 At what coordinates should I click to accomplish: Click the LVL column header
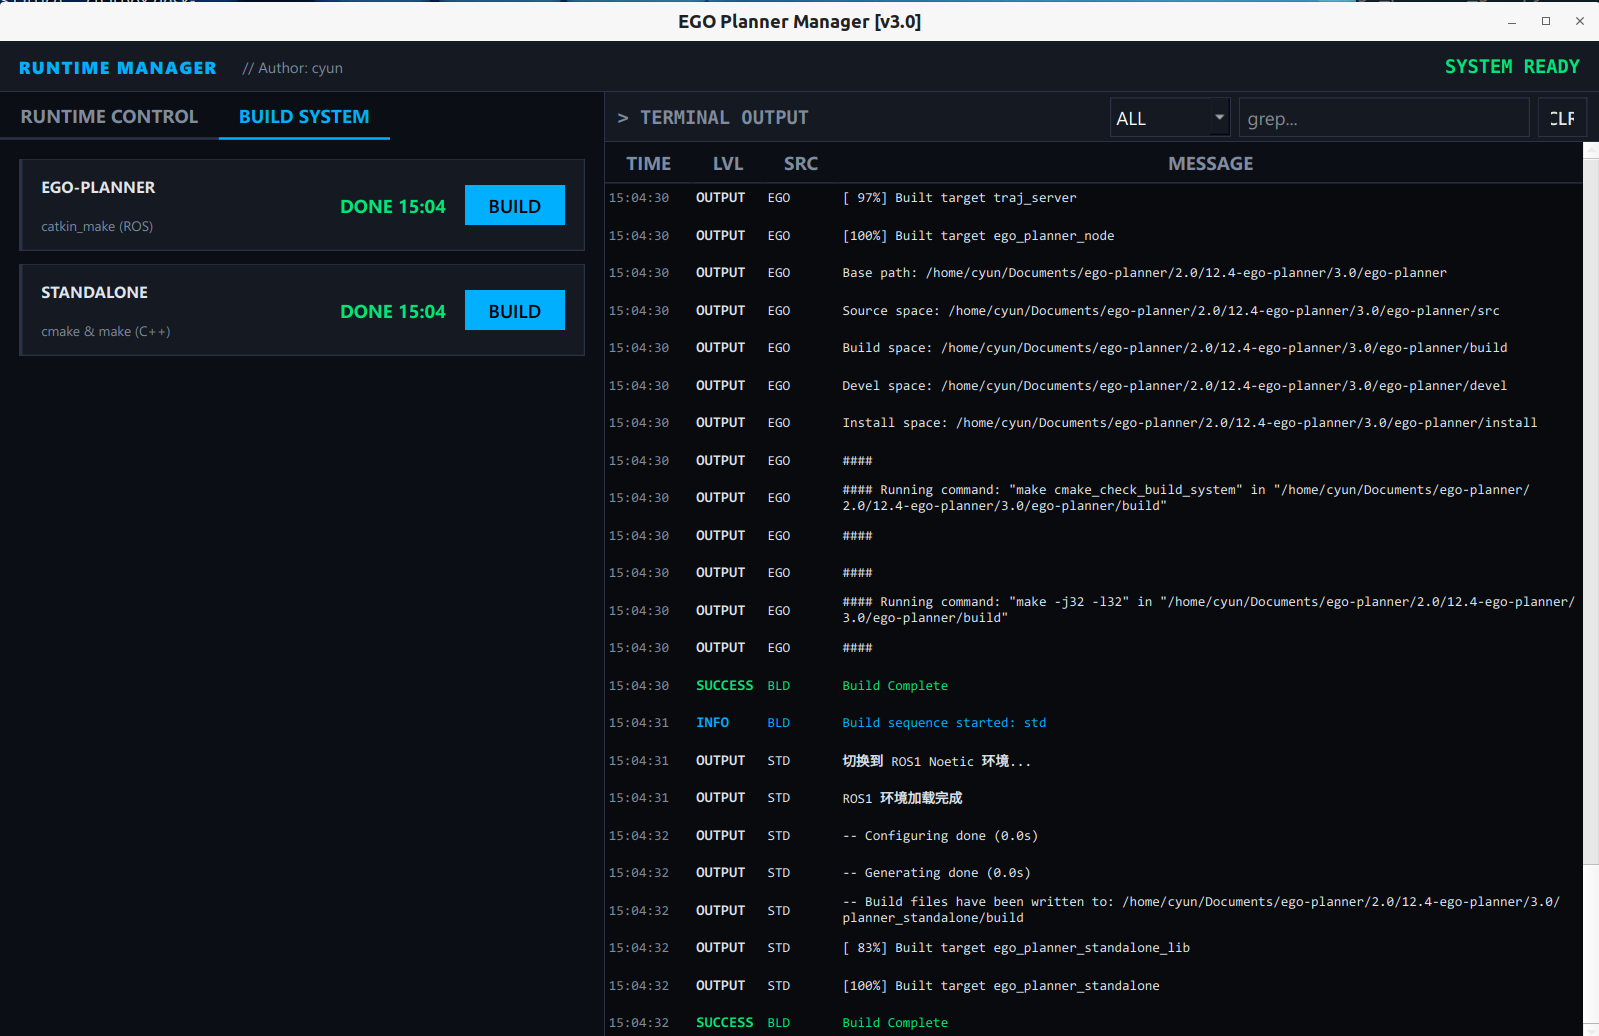click(x=728, y=164)
